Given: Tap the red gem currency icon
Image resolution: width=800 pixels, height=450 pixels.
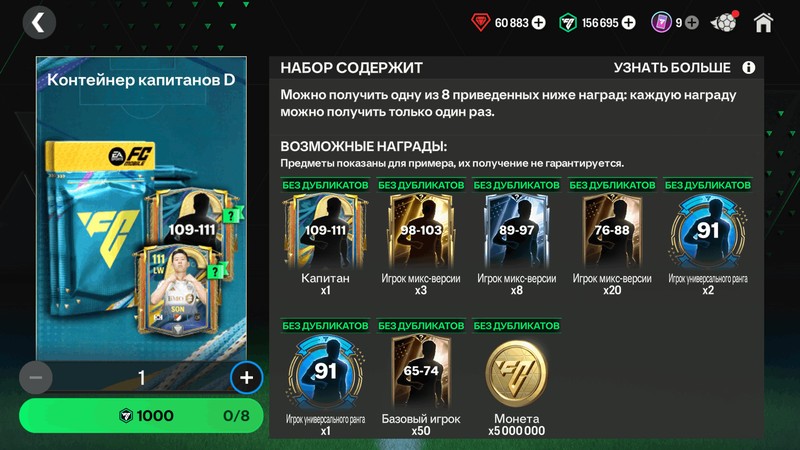Looking at the screenshot, I should pos(480,22).
